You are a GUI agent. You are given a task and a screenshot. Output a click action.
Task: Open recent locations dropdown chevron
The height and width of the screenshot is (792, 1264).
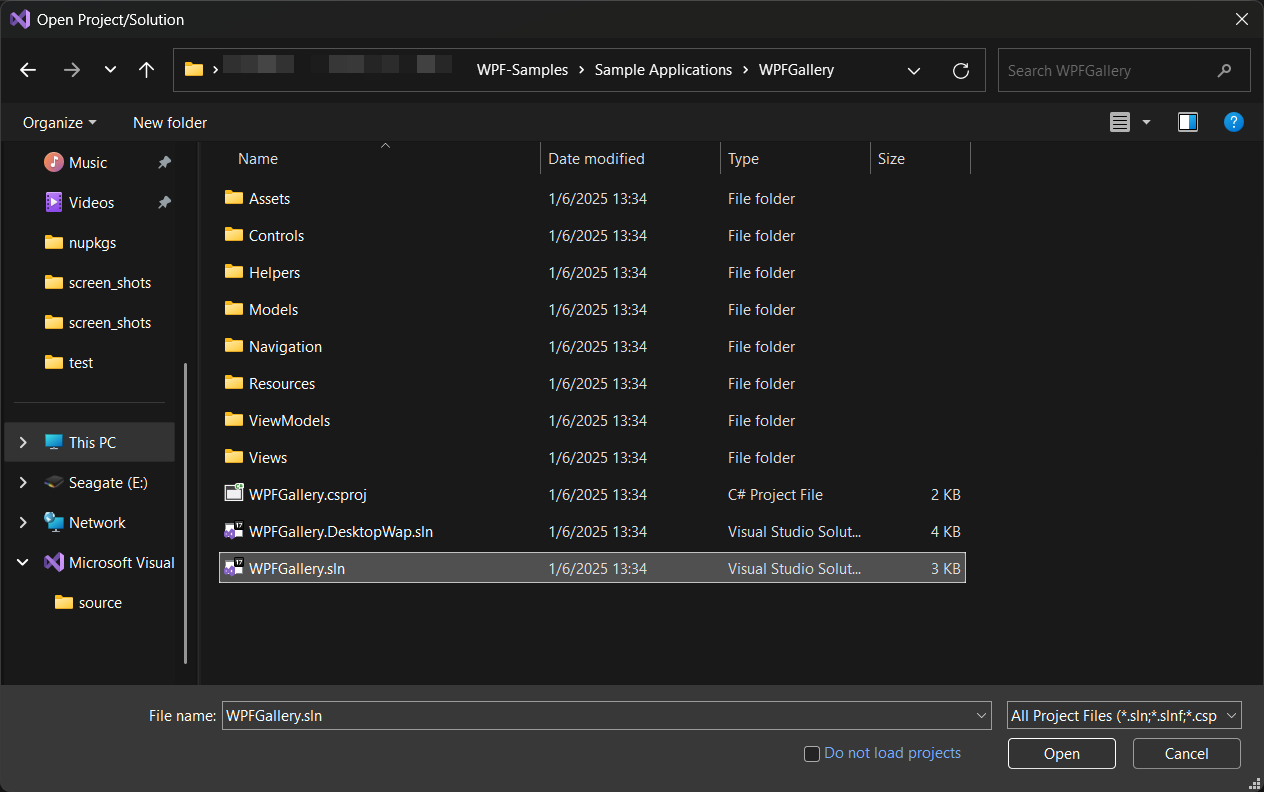pyautogui.click(x=110, y=70)
